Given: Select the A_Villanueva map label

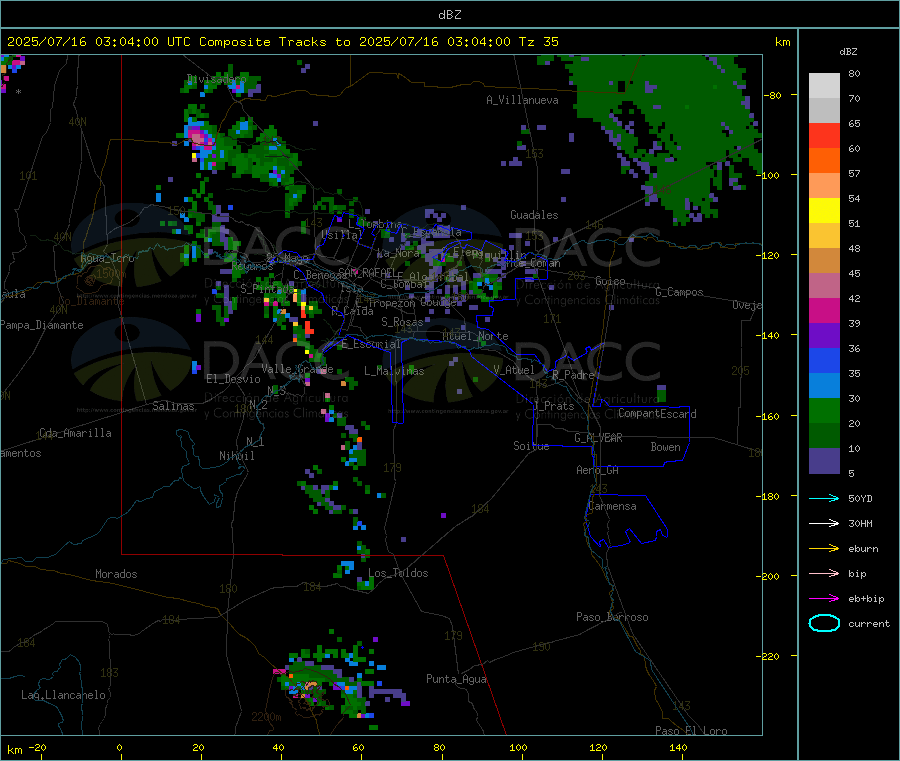Looking at the screenshot, I should (x=522, y=100).
